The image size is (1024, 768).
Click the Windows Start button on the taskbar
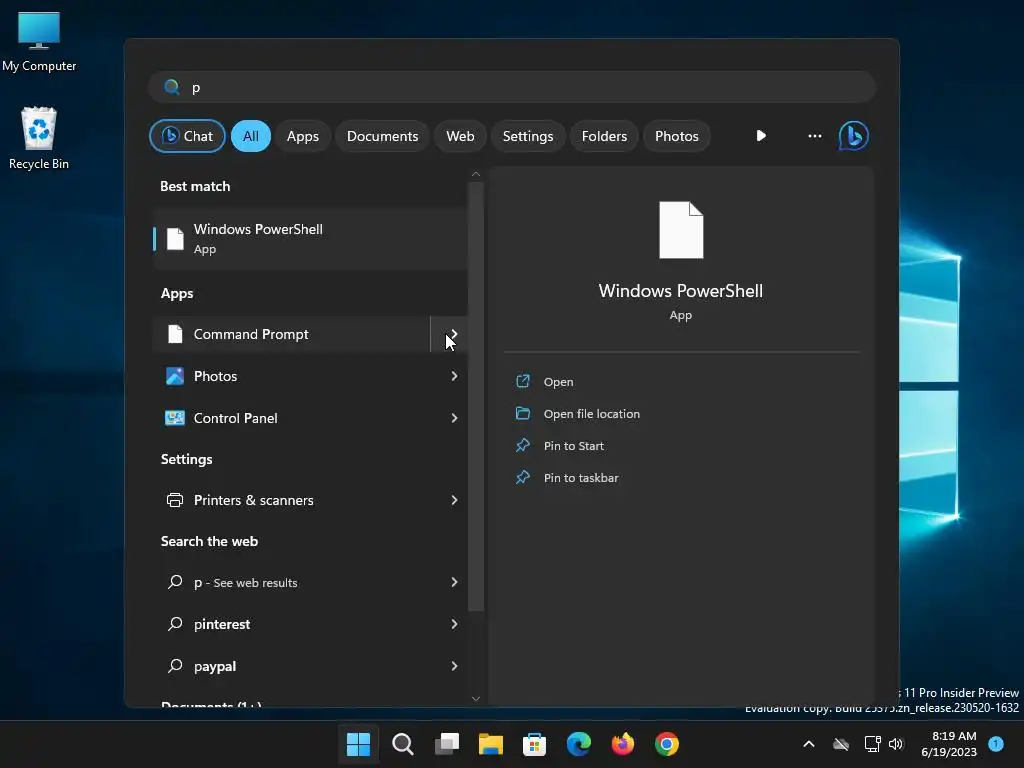tap(359, 744)
